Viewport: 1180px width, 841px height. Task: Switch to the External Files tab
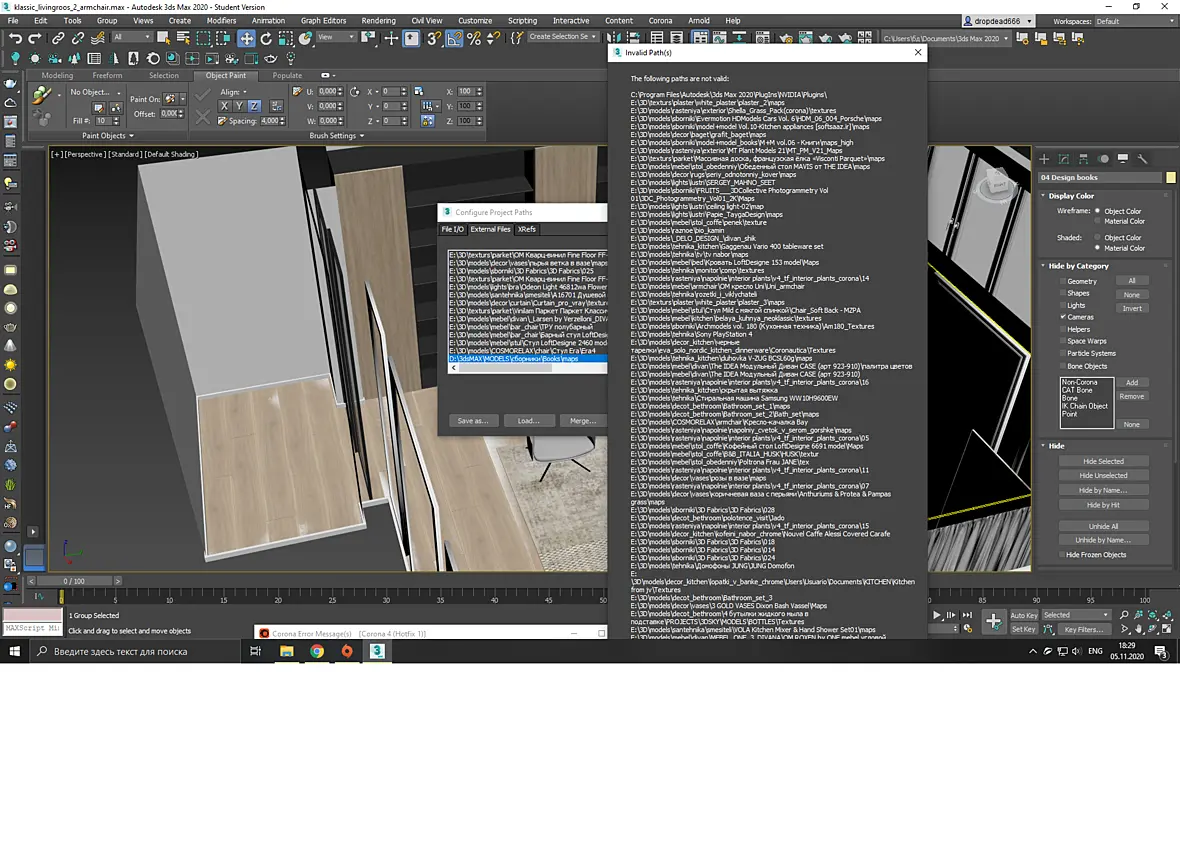click(x=490, y=229)
